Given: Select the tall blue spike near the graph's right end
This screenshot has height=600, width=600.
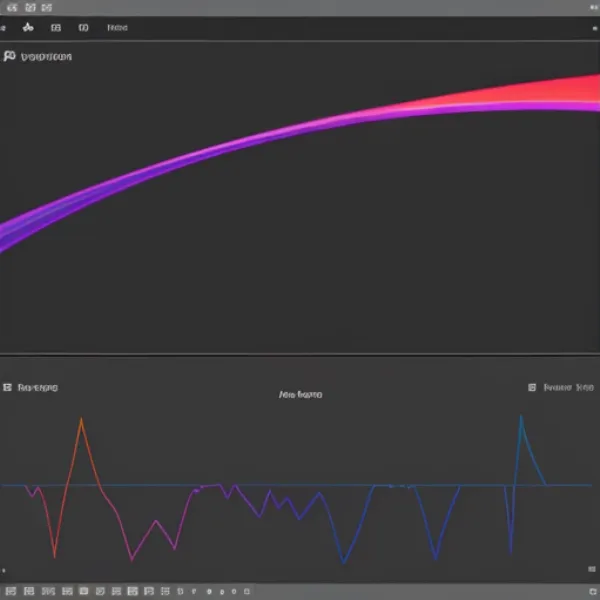Looking at the screenshot, I should (521, 417).
